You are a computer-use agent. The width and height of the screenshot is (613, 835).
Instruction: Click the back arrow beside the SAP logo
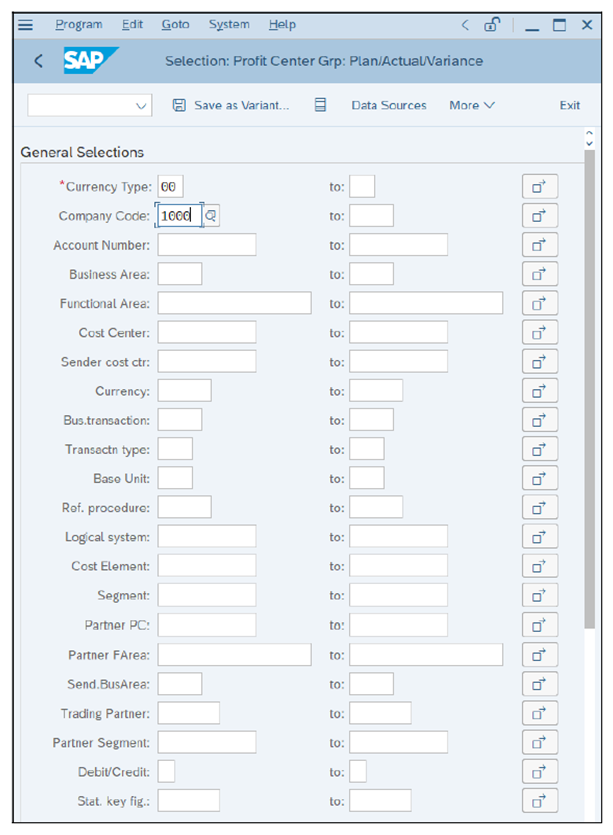[37, 60]
